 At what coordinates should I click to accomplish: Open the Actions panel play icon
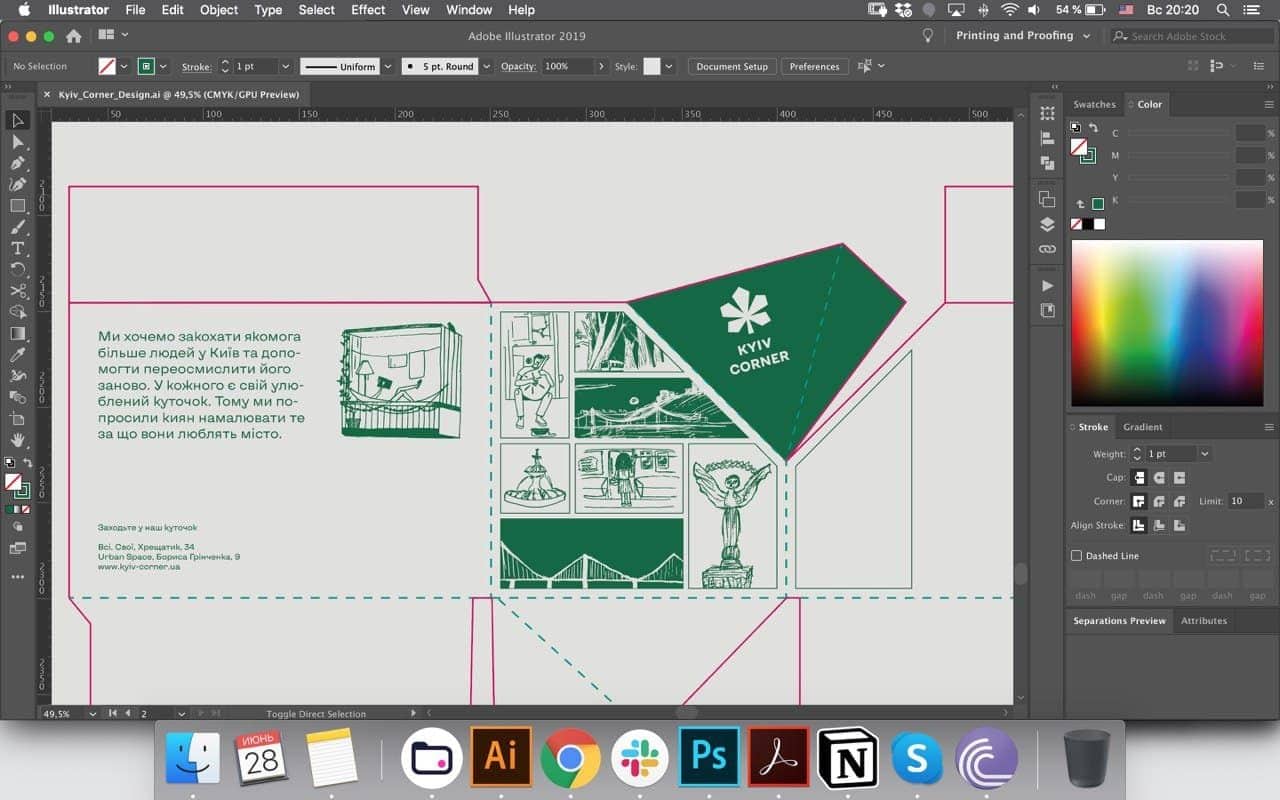point(1047,286)
